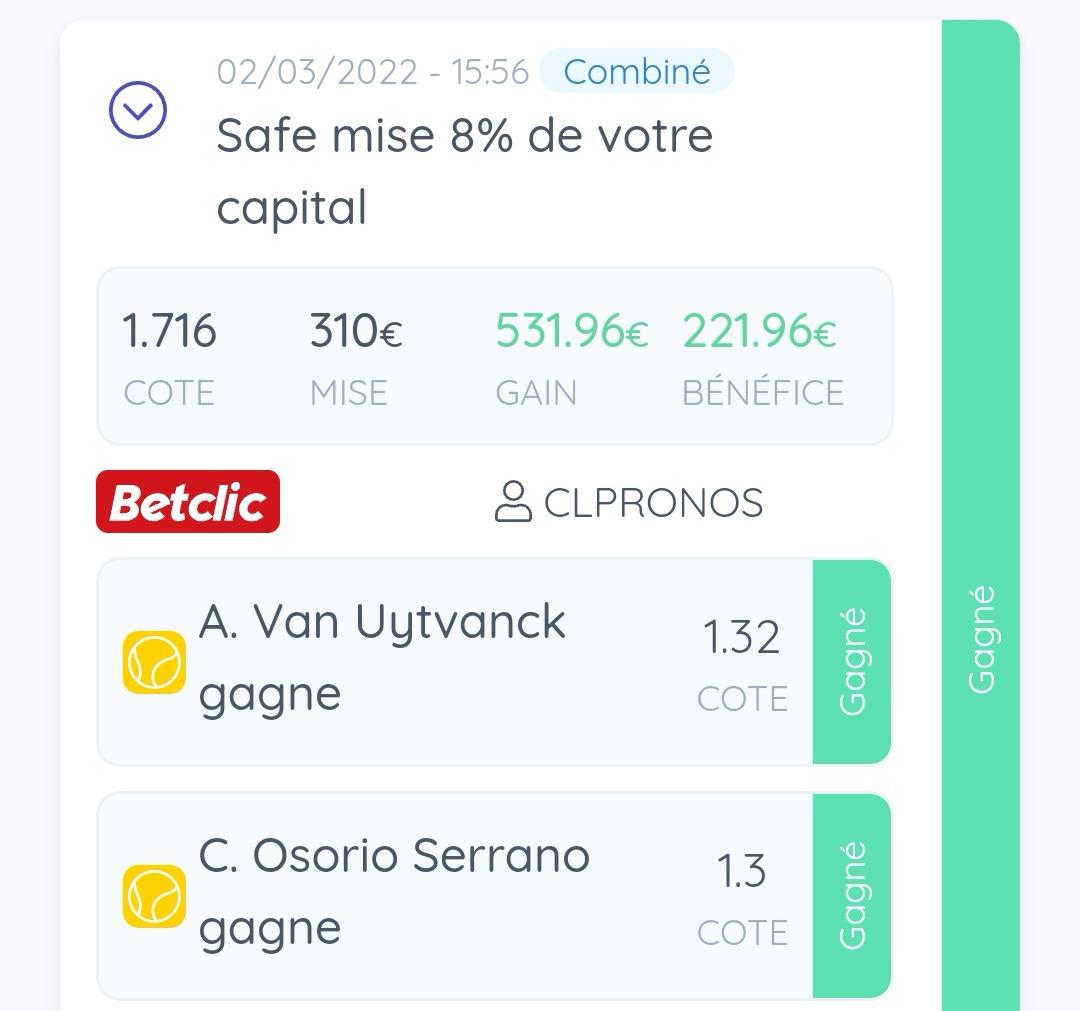This screenshot has width=1080, height=1011.
Task: Click the Gagné status on Van Uytvanck bet
Action: point(852,662)
